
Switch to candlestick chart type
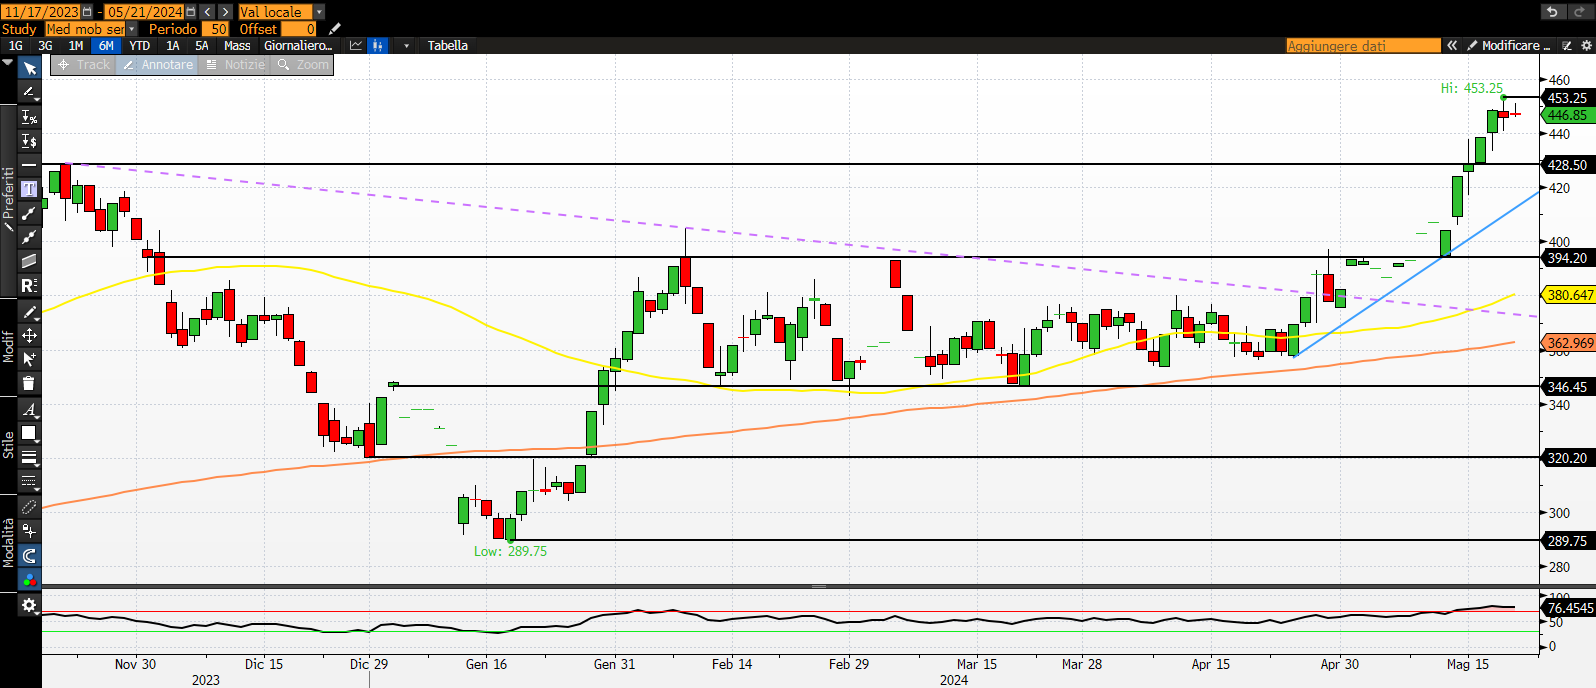378,45
